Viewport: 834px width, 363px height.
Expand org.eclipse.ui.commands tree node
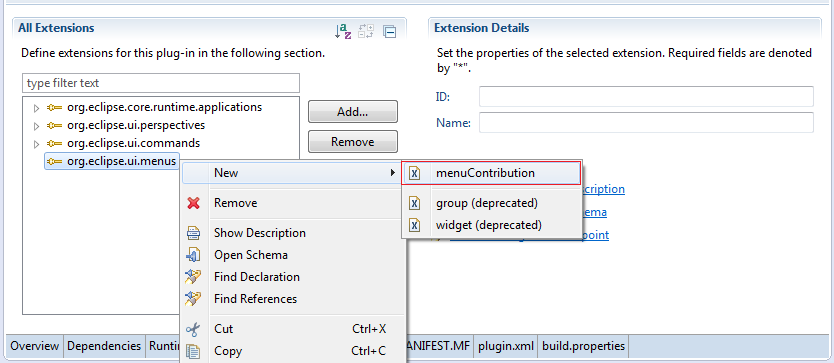point(36,144)
